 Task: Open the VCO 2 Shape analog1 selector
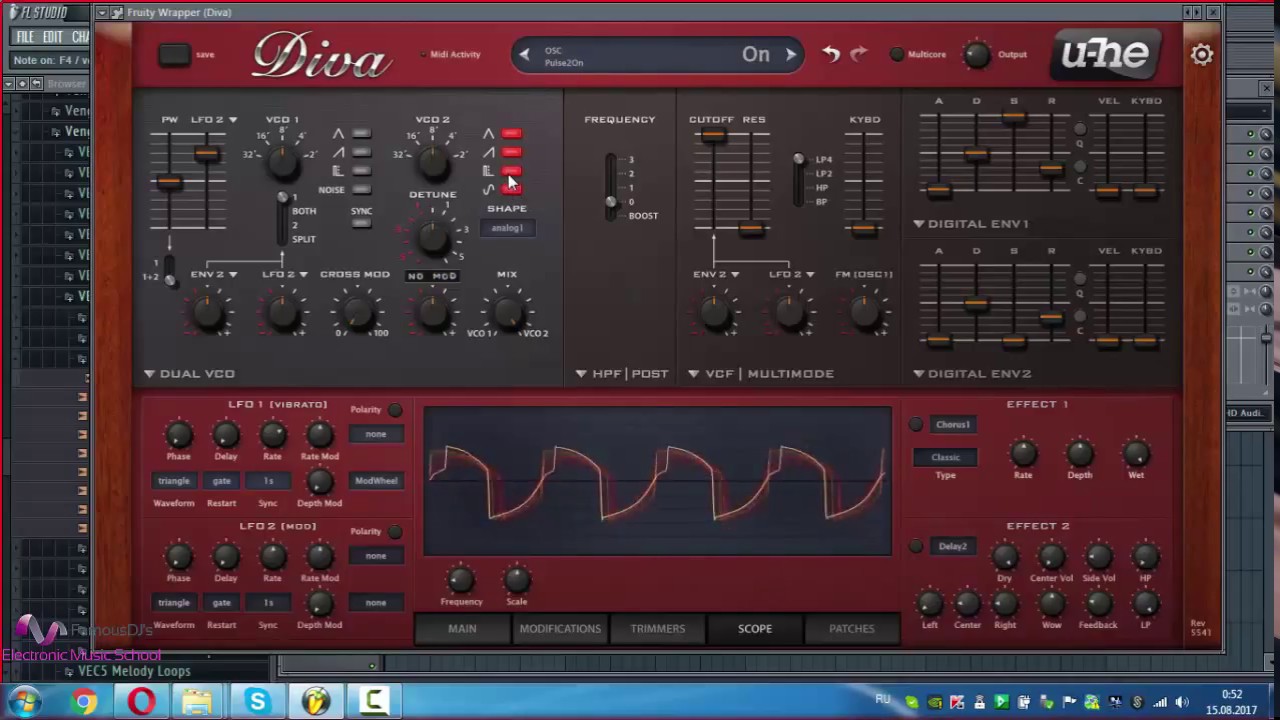point(507,228)
